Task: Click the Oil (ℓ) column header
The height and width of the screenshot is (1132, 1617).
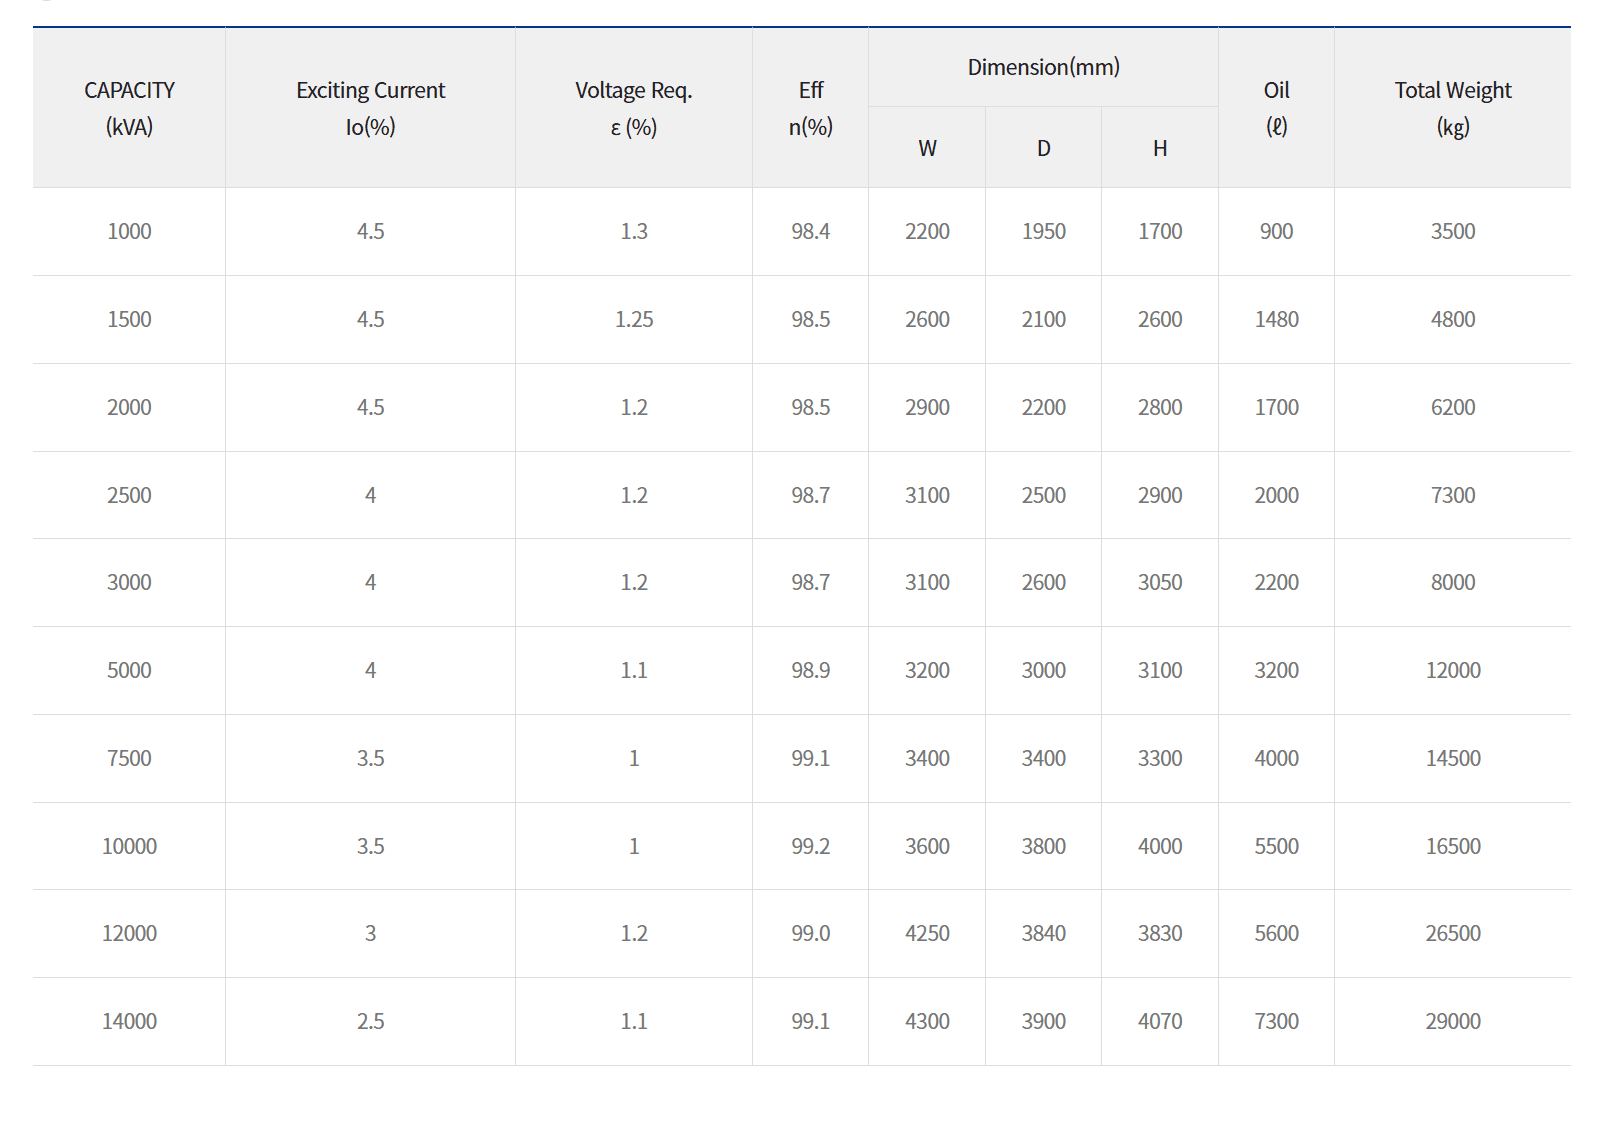Action: click(x=1276, y=108)
